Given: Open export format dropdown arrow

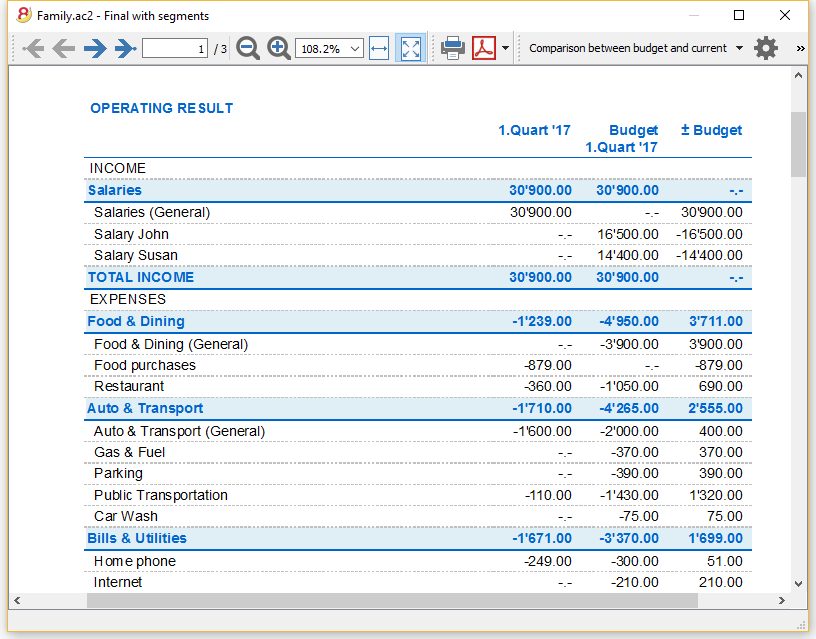Looking at the screenshot, I should [x=505, y=48].
